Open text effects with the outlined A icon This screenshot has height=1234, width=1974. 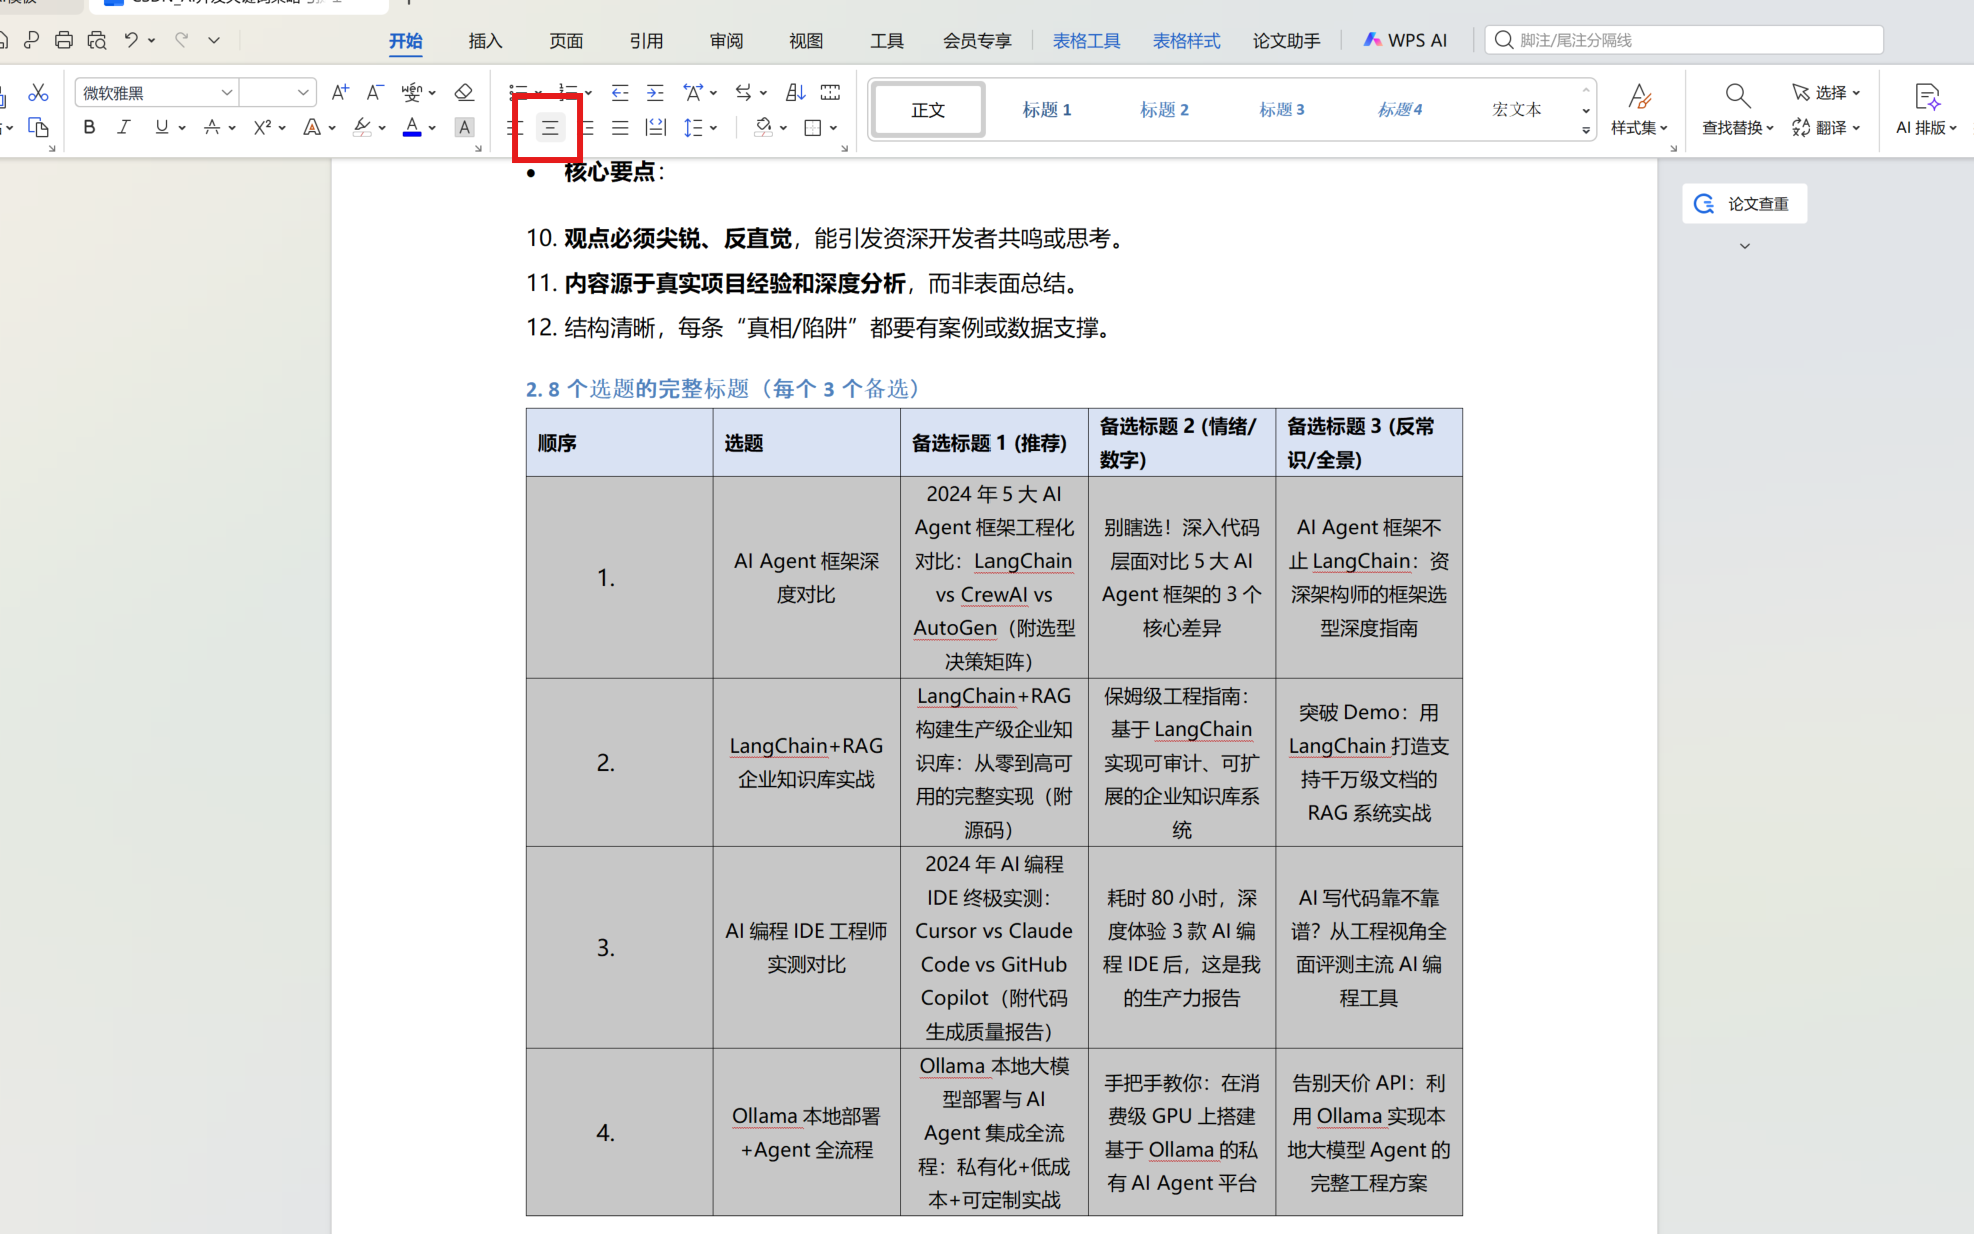tap(313, 127)
